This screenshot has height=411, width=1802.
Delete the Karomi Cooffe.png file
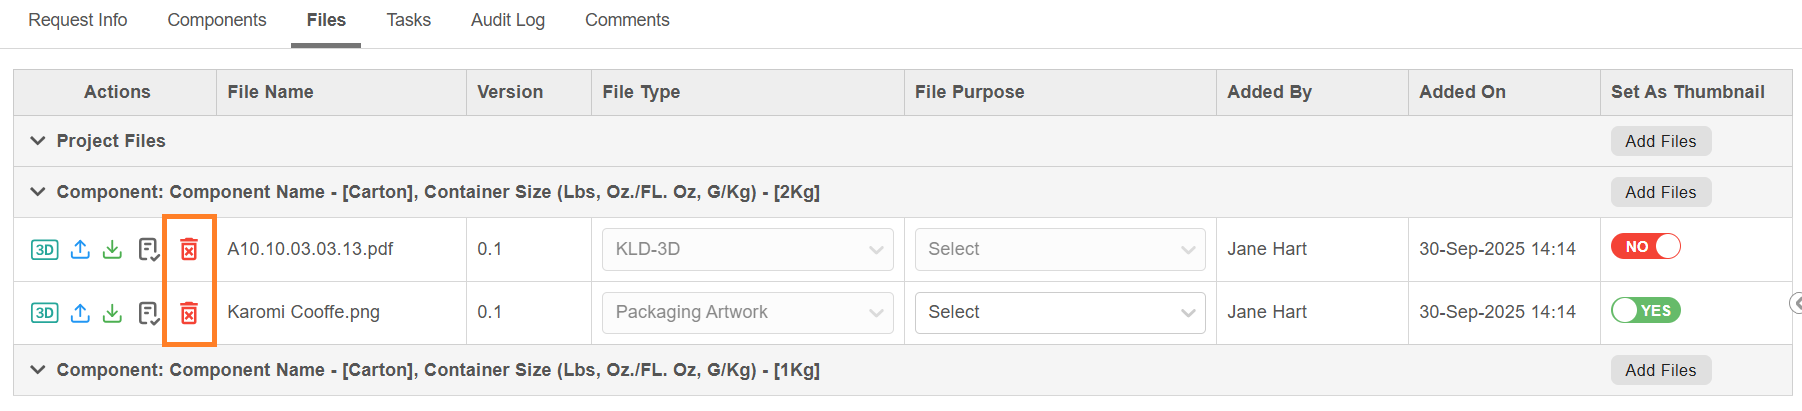pyautogui.click(x=189, y=313)
